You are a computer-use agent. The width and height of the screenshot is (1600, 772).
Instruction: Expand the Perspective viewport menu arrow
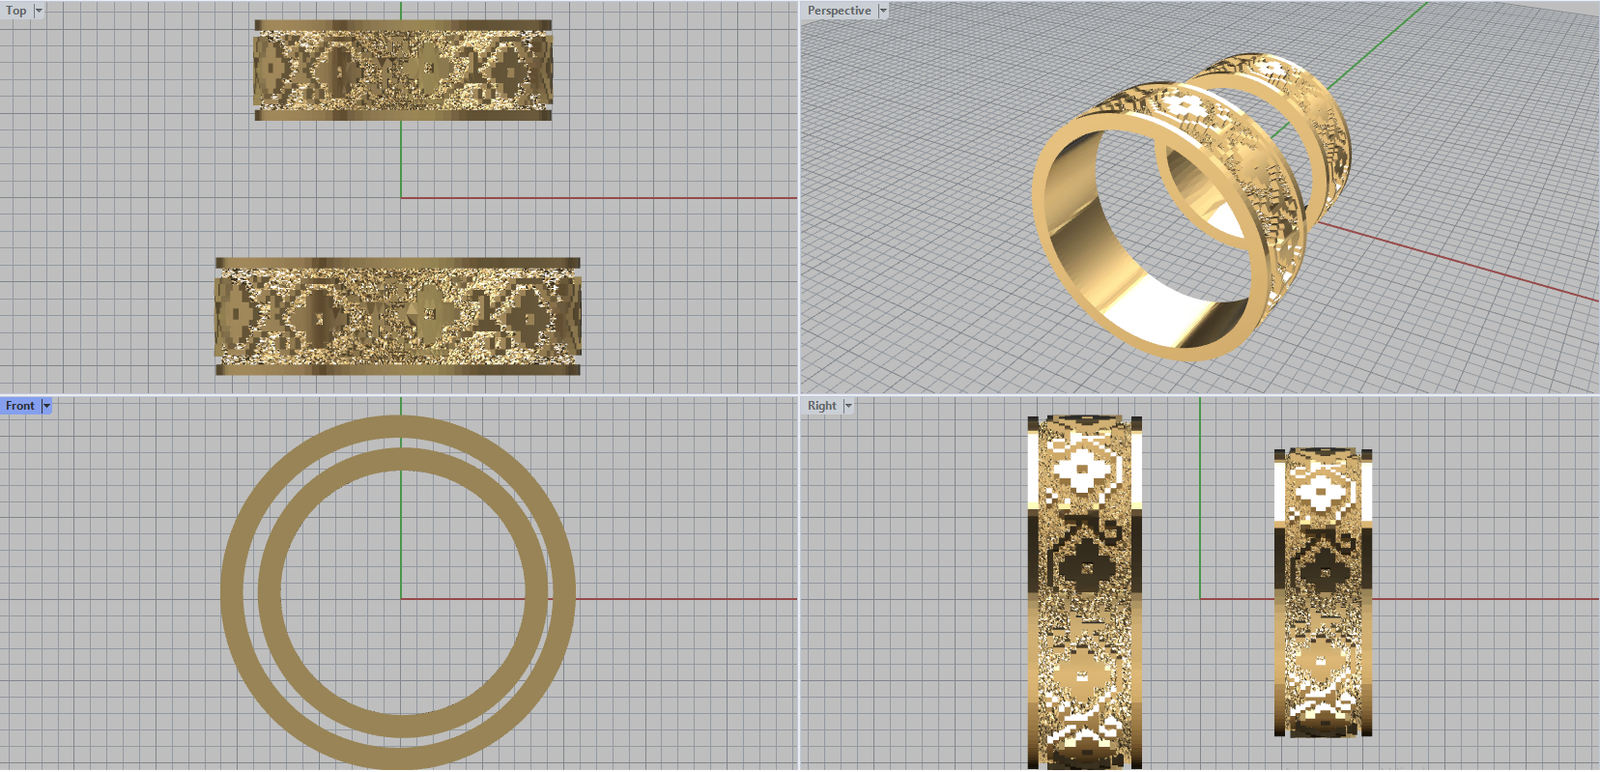(883, 11)
